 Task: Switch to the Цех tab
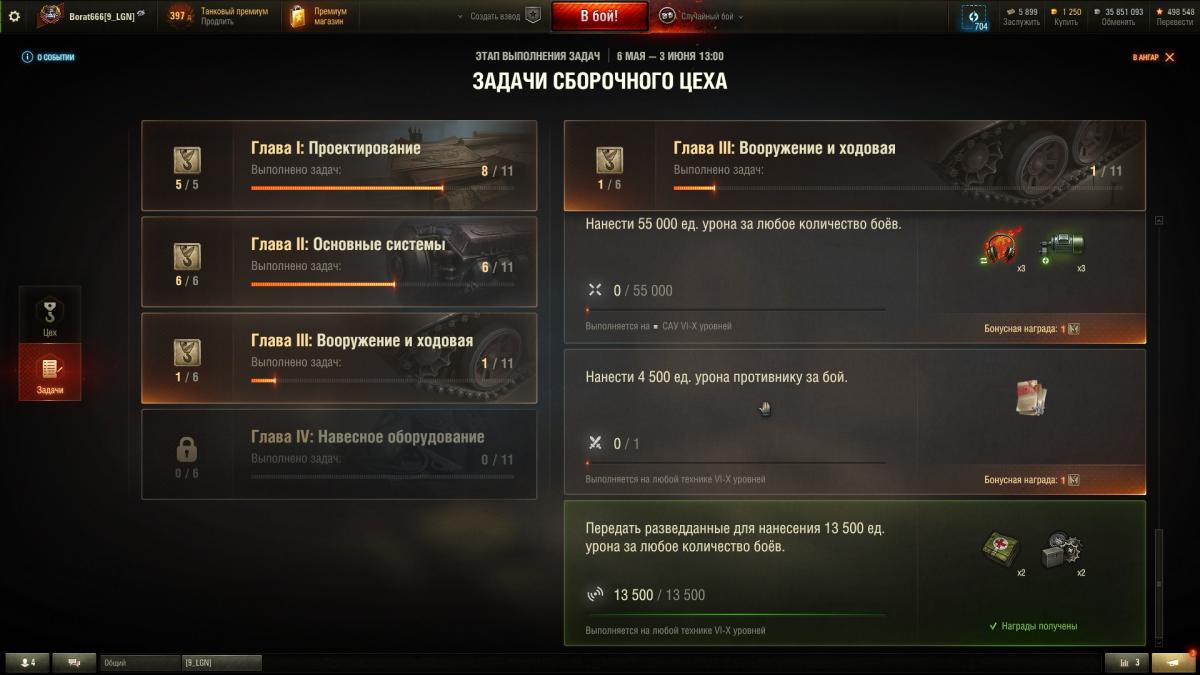pyautogui.click(x=49, y=315)
